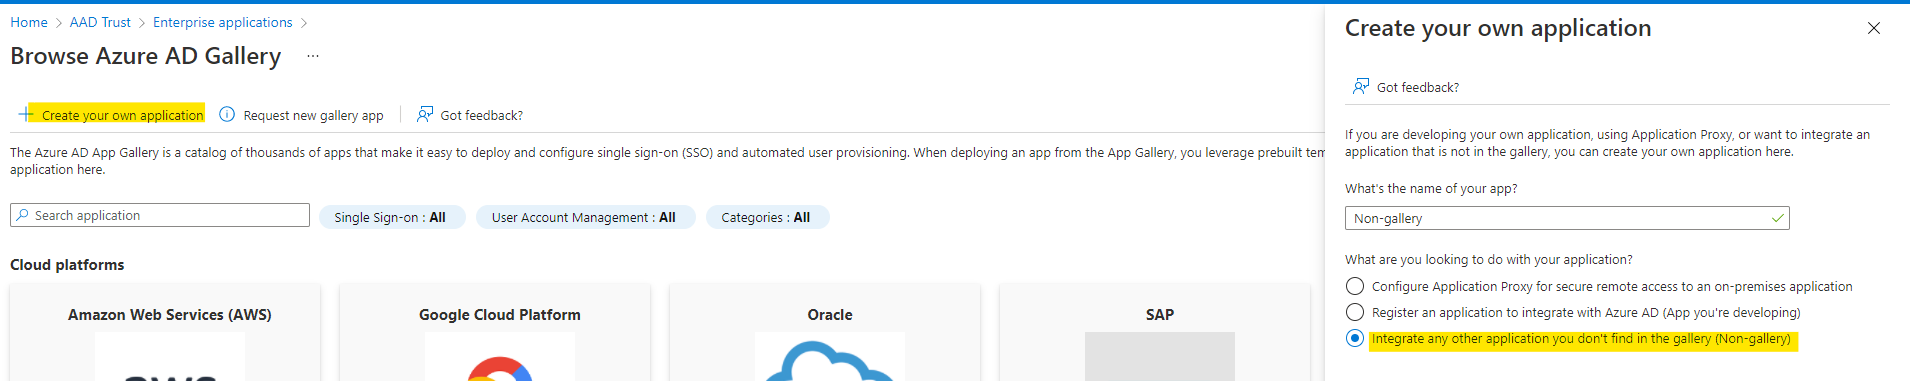Viewport: 1910px width, 381px height.
Task: Open the Google Cloud Platform card title
Action: click(x=500, y=314)
